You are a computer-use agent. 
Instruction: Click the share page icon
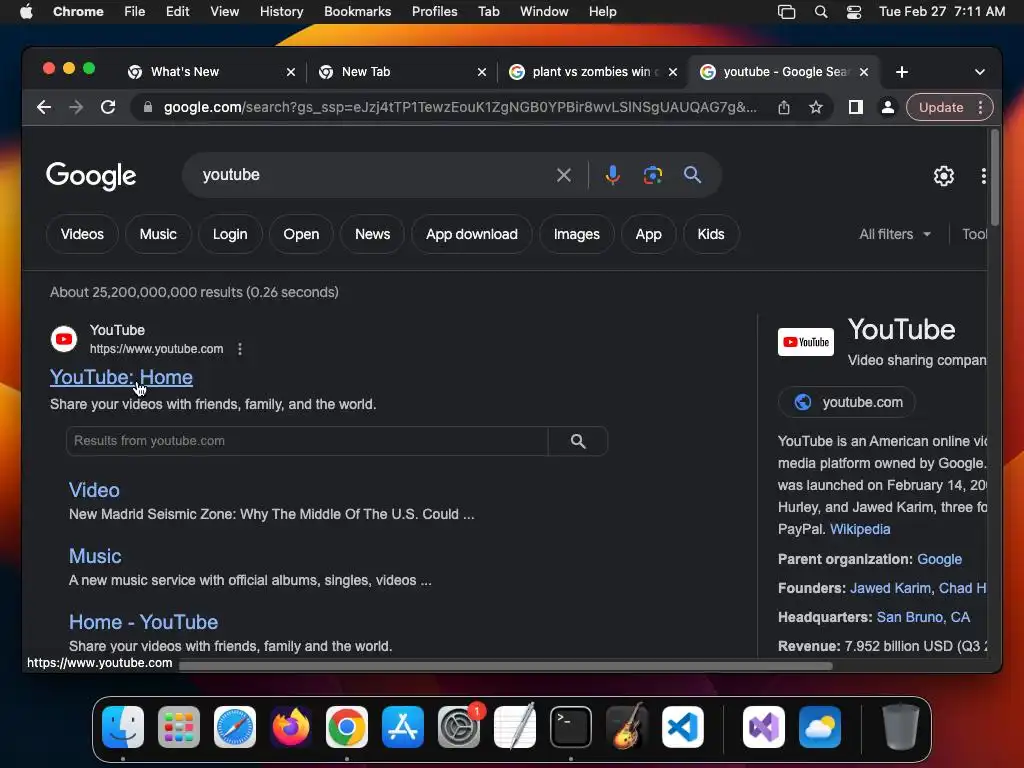784,107
